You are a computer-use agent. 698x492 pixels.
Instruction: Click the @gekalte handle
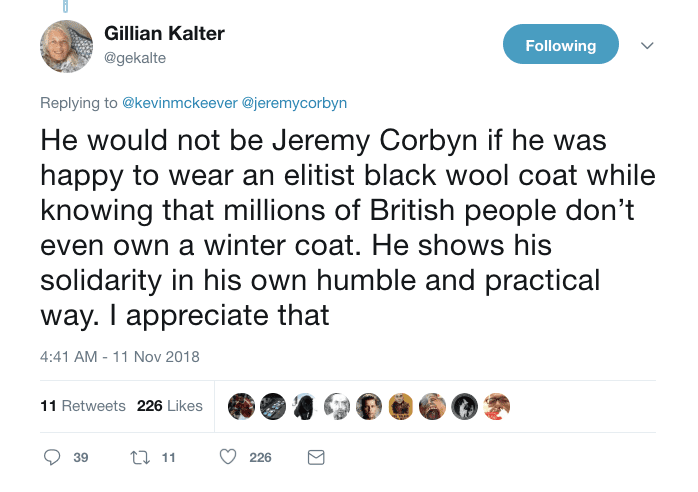(135, 58)
